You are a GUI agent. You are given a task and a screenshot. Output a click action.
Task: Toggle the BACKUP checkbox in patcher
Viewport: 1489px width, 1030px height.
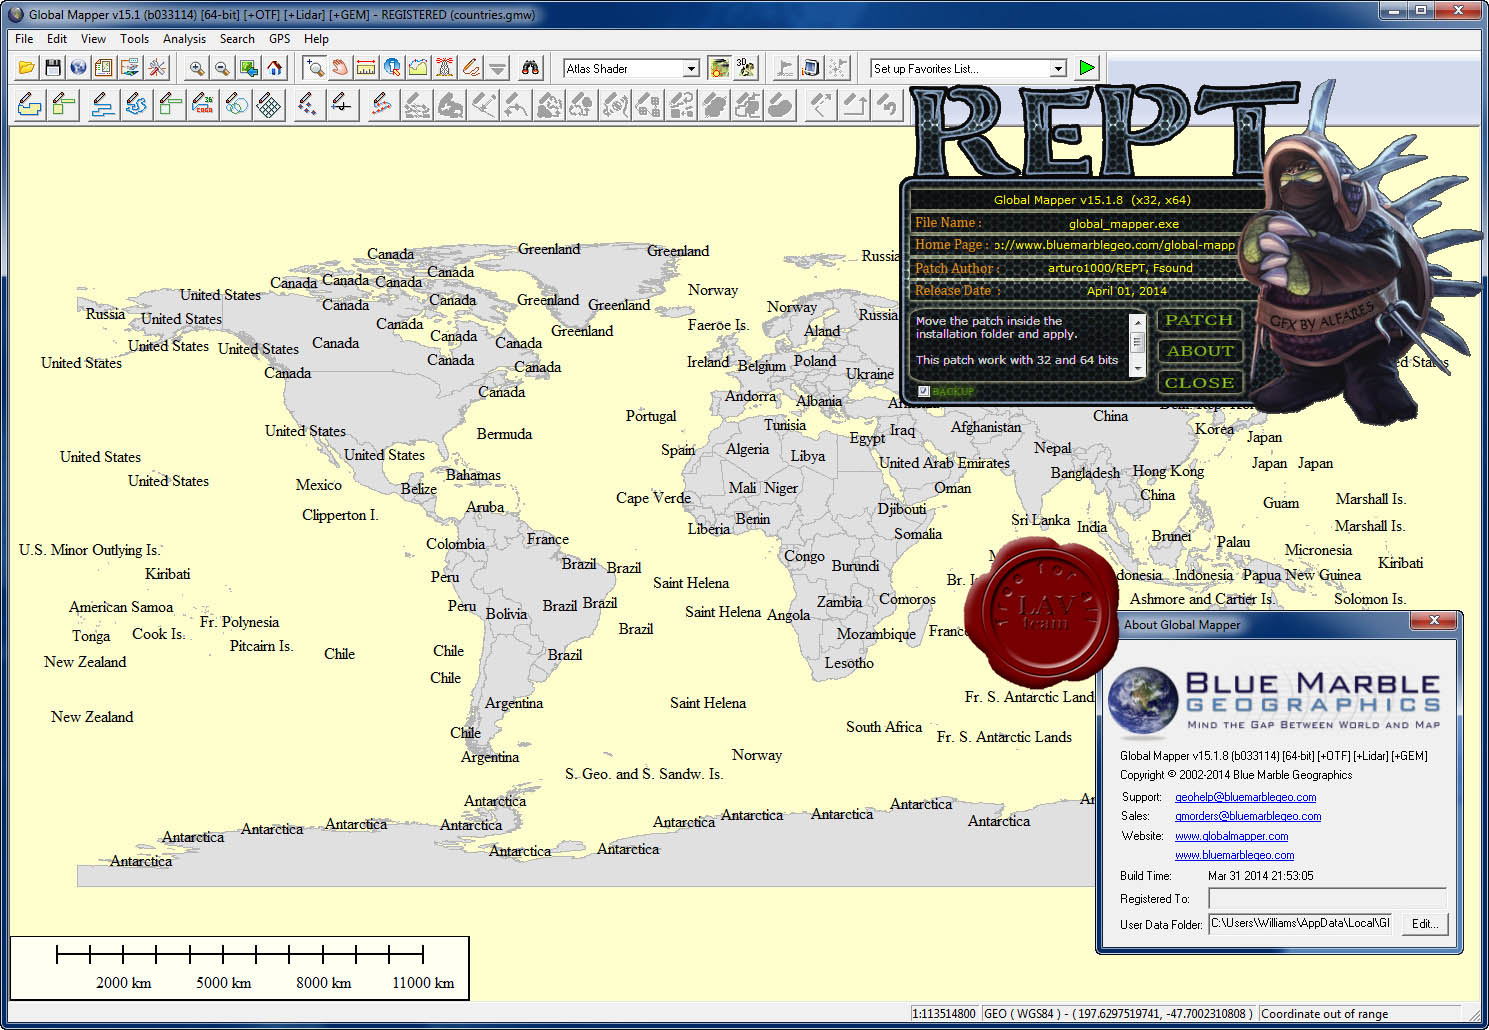click(924, 391)
